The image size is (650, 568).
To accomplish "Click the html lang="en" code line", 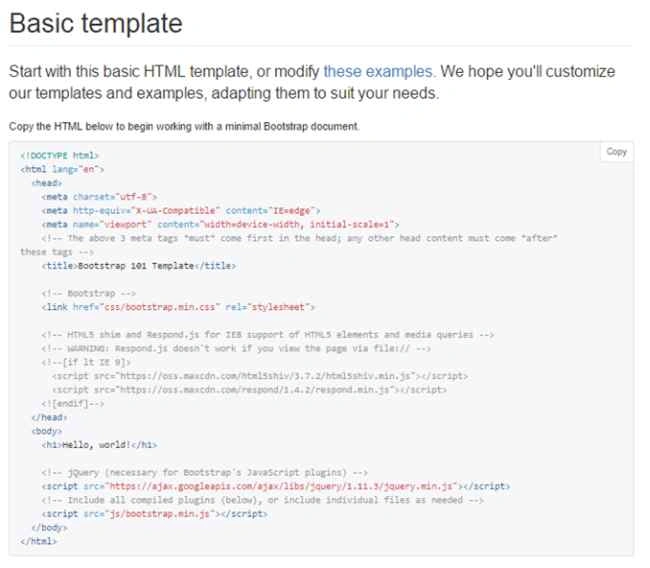I will point(62,169).
